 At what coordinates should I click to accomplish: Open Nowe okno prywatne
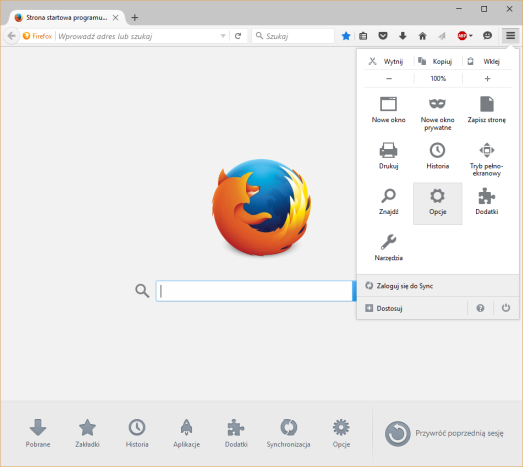coord(438,113)
